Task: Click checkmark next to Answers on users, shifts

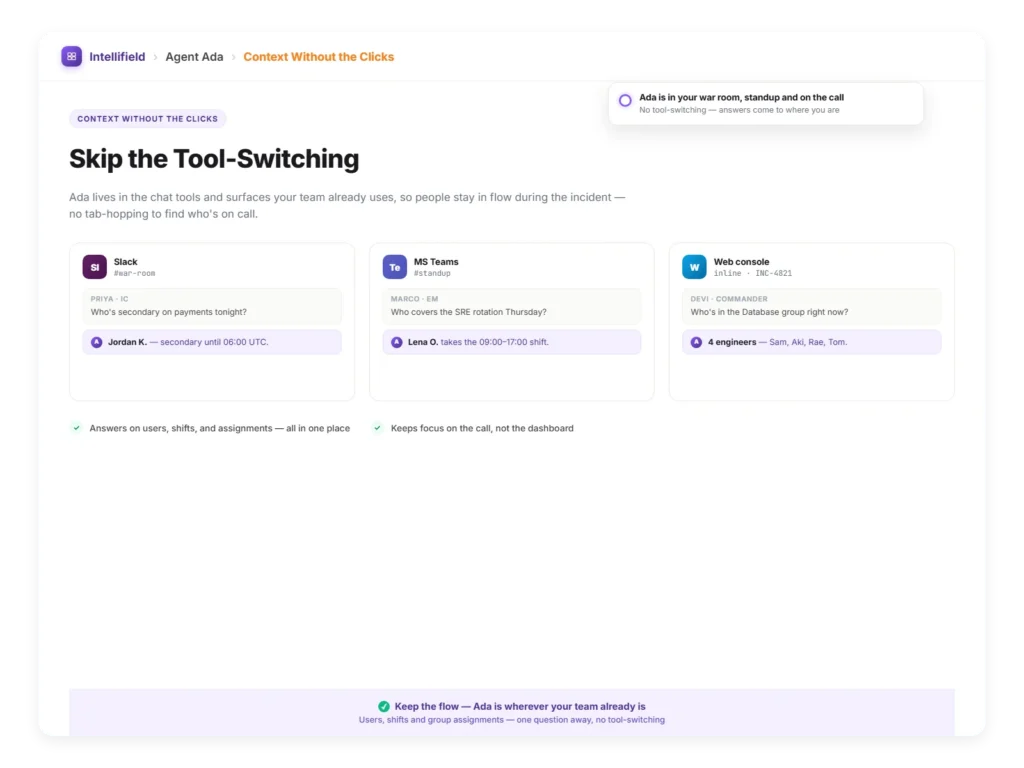Action: (x=76, y=428)
